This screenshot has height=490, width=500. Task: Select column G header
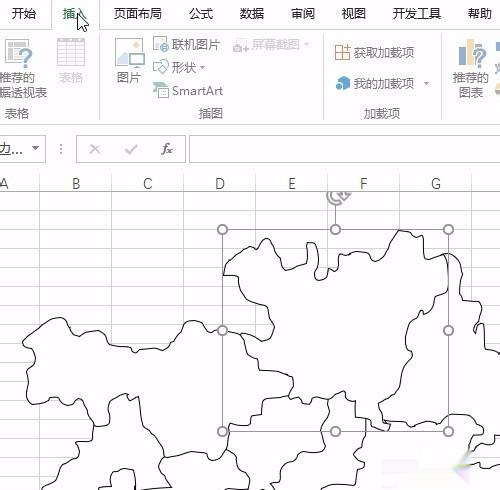pyautogui.click(x=436, y=184)
